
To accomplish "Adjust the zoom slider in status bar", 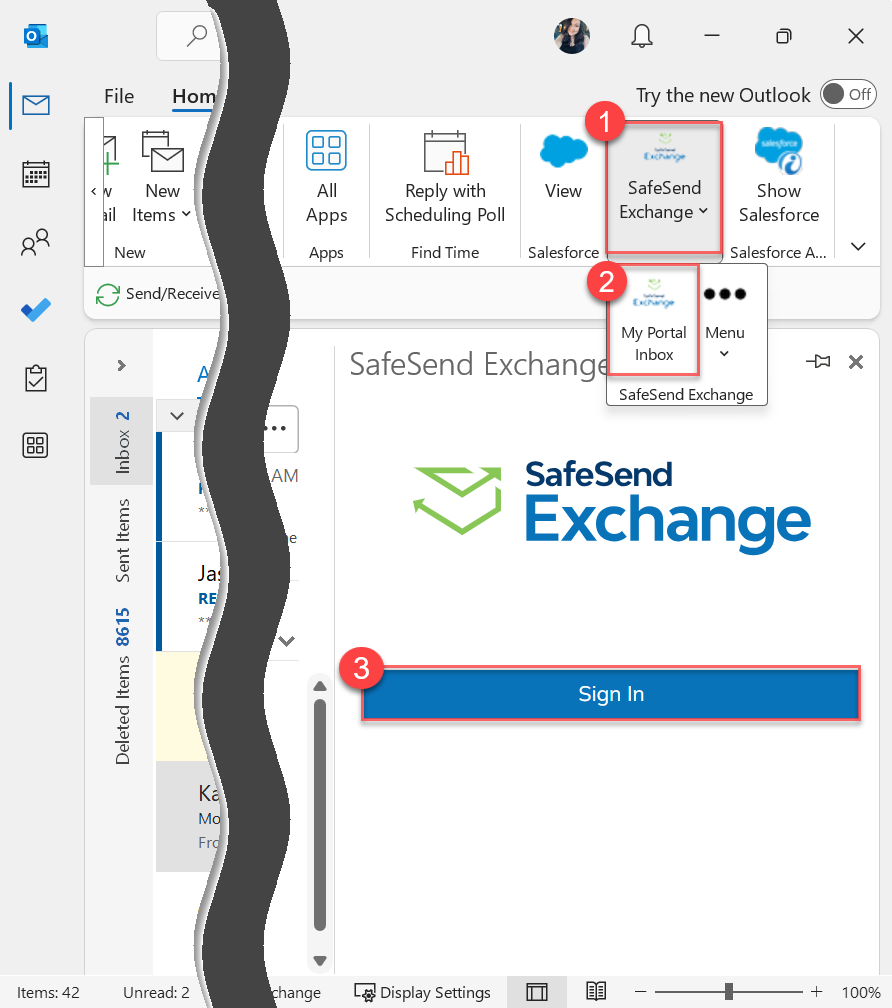I will coord(729,992).
